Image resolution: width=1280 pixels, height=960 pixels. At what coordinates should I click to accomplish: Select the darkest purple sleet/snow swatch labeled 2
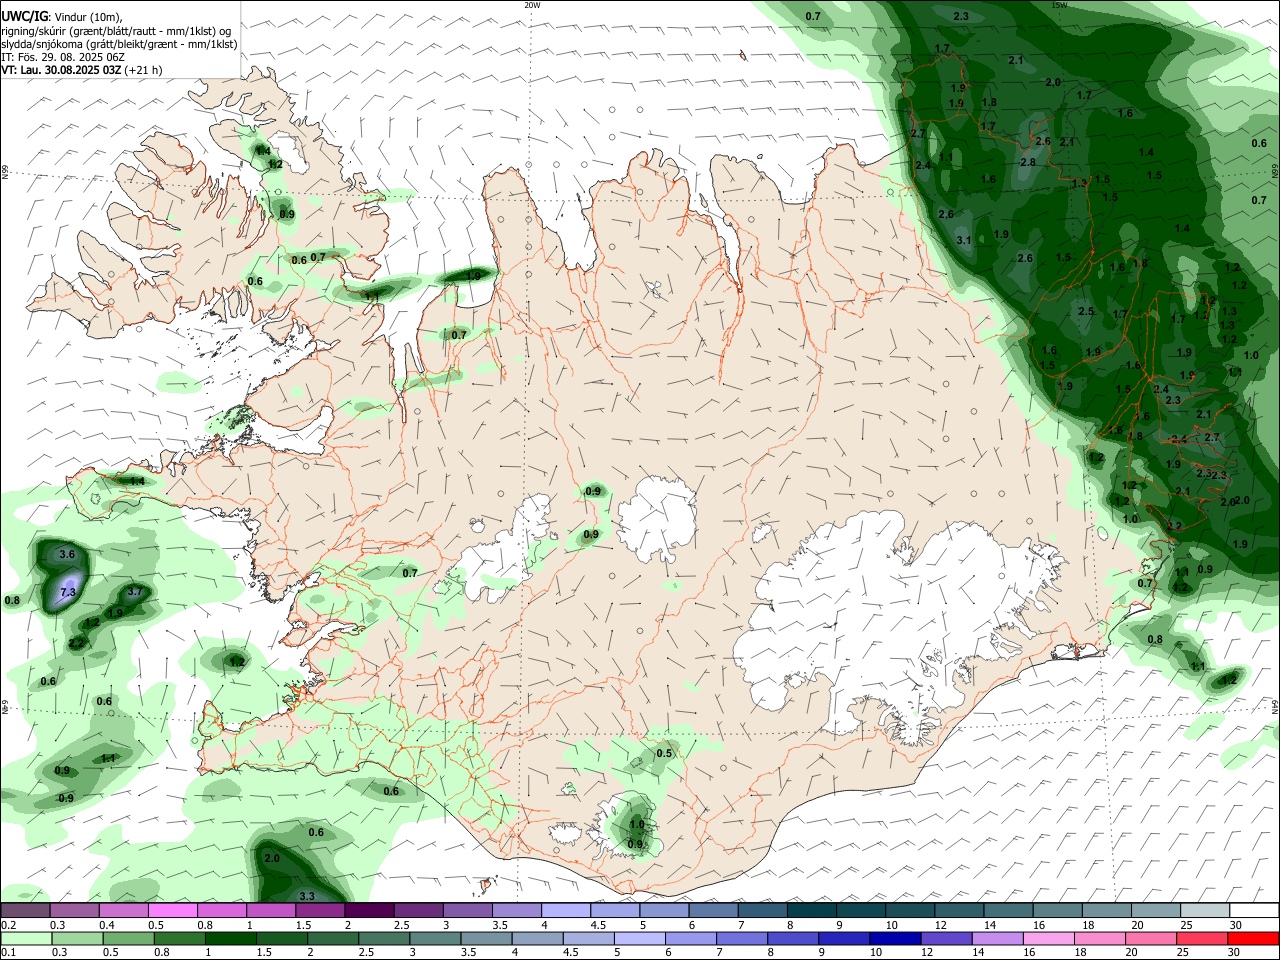tap(368, 910)
